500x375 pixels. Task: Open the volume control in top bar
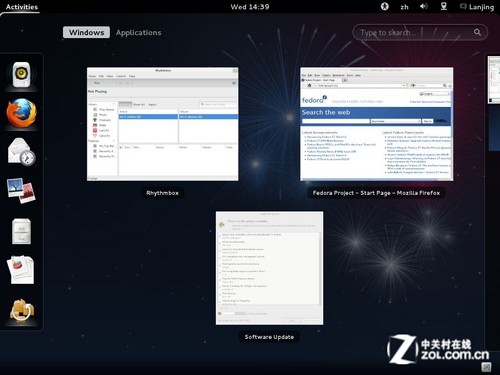424,6
